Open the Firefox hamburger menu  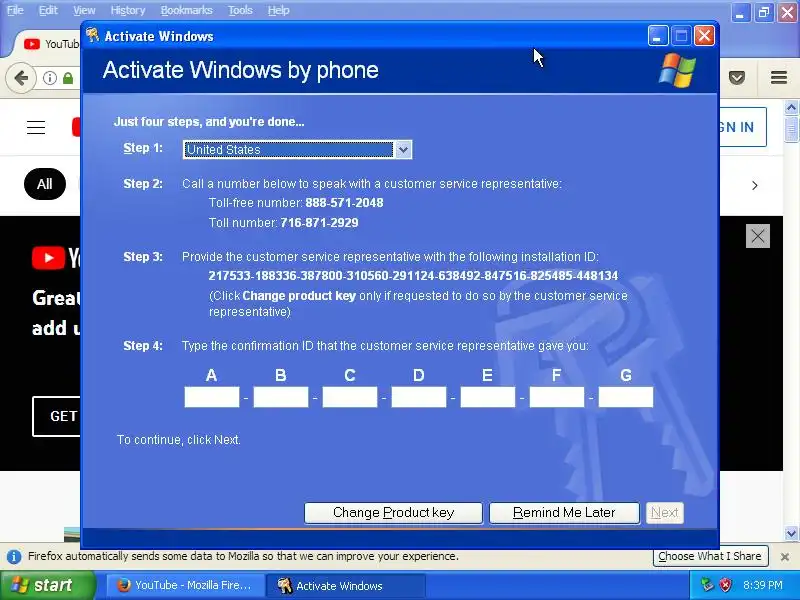[779, 78]
